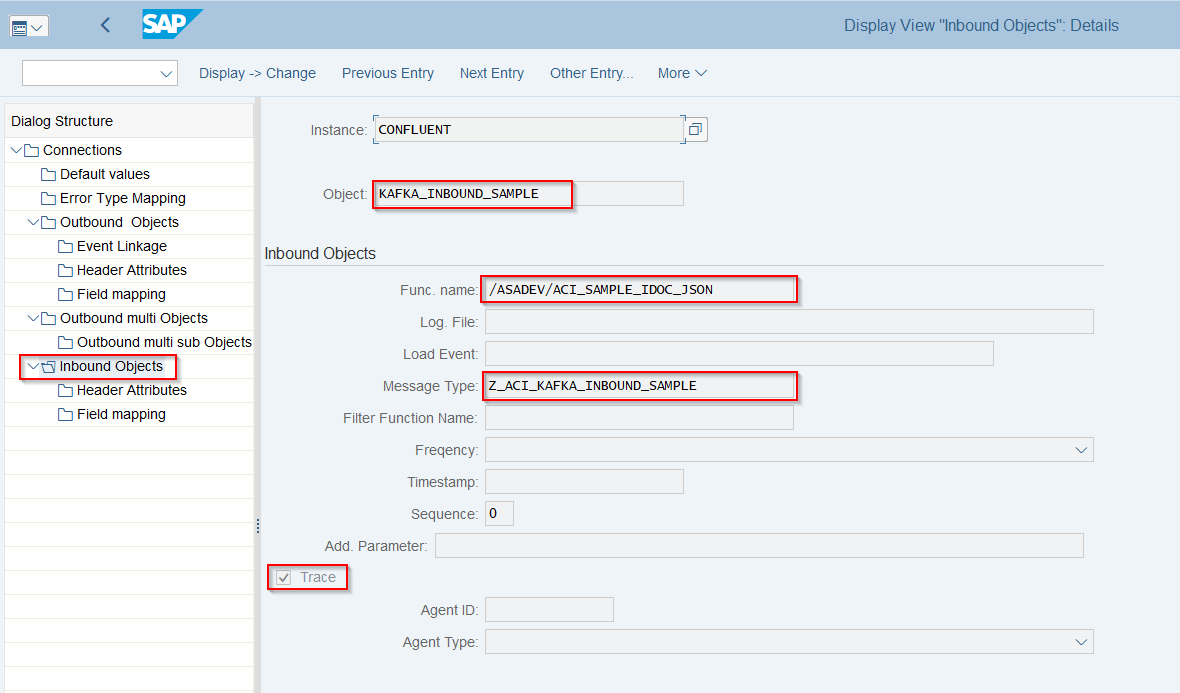
Task: Click the Sequence field
Action: coord(500,514)
